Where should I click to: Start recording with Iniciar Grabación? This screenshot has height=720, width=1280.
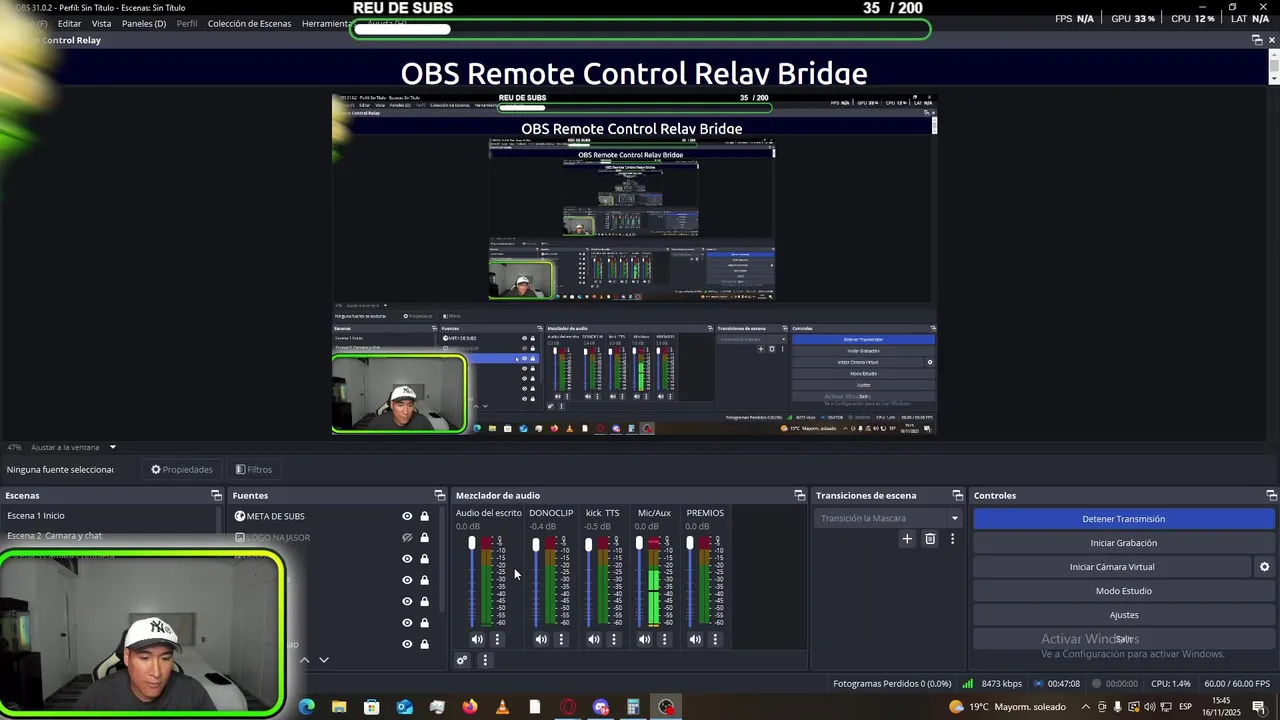point(1123,543)
